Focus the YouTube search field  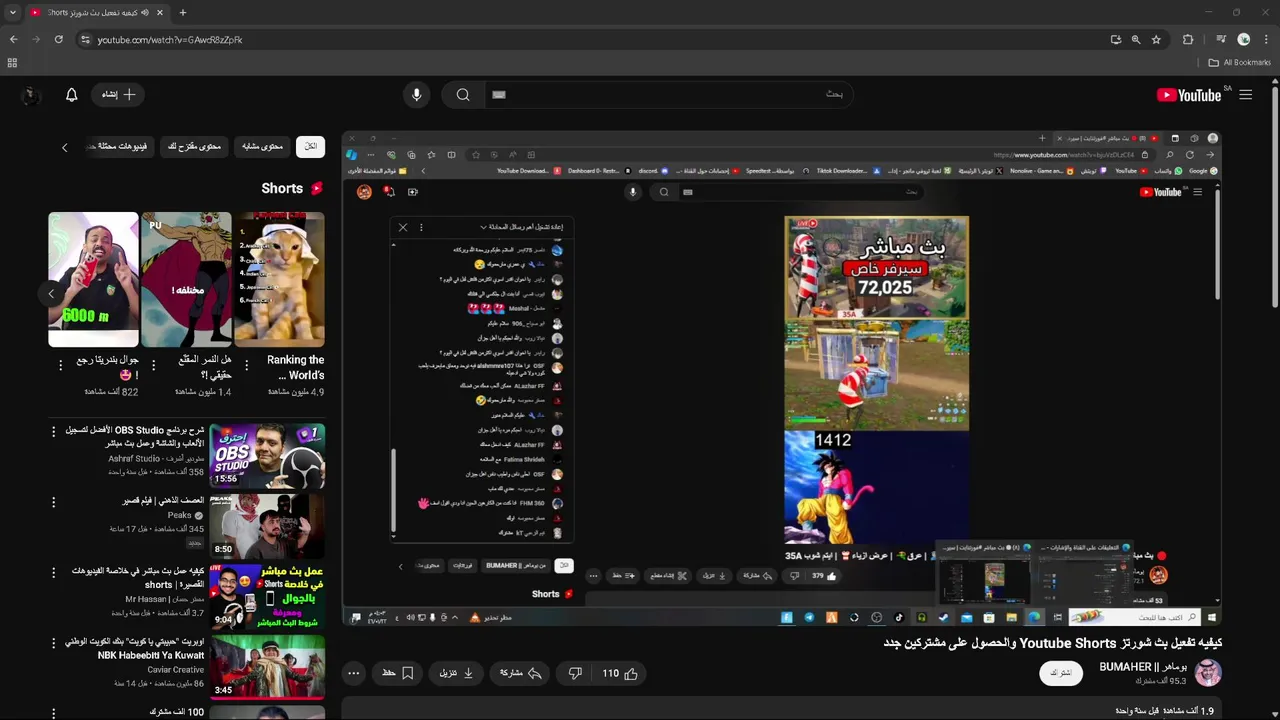(670, 95)
